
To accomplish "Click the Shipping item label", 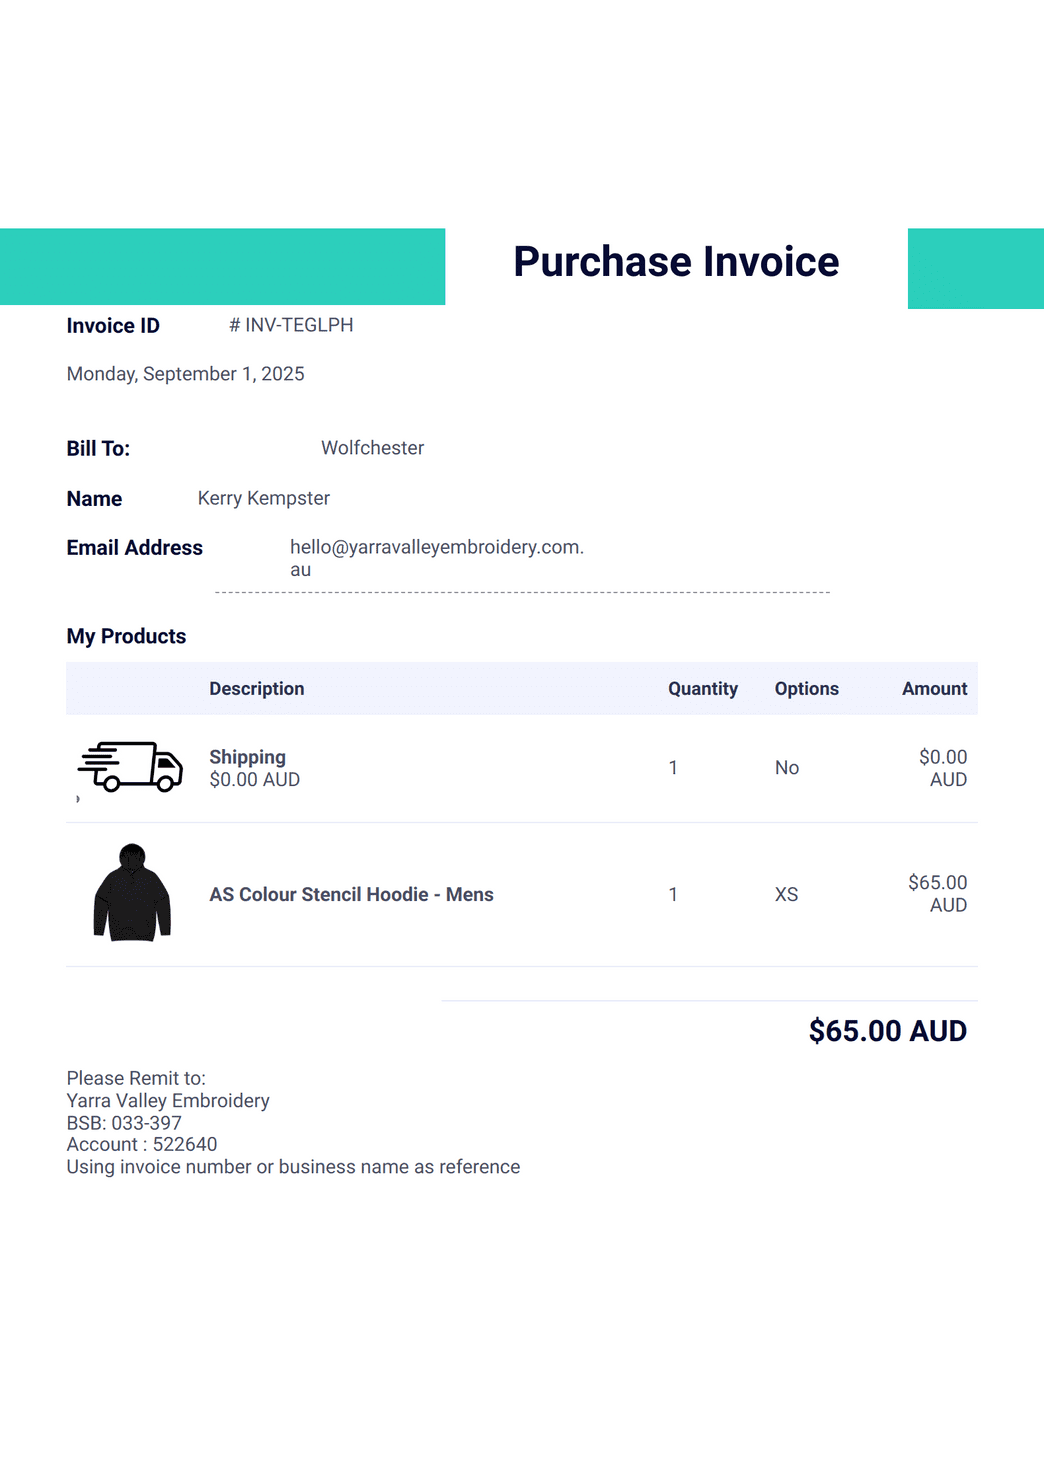I will click(247, 757).
